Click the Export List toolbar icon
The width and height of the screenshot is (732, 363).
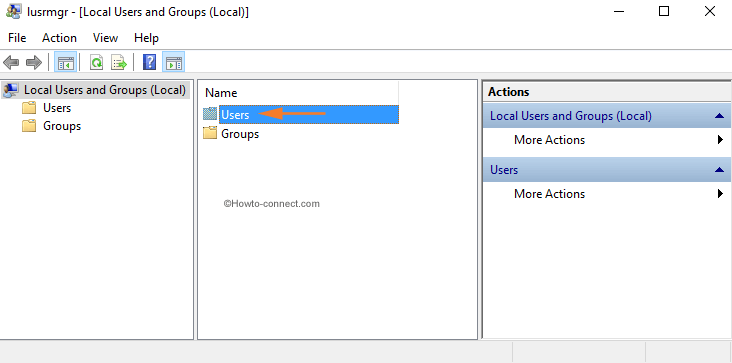119,62
